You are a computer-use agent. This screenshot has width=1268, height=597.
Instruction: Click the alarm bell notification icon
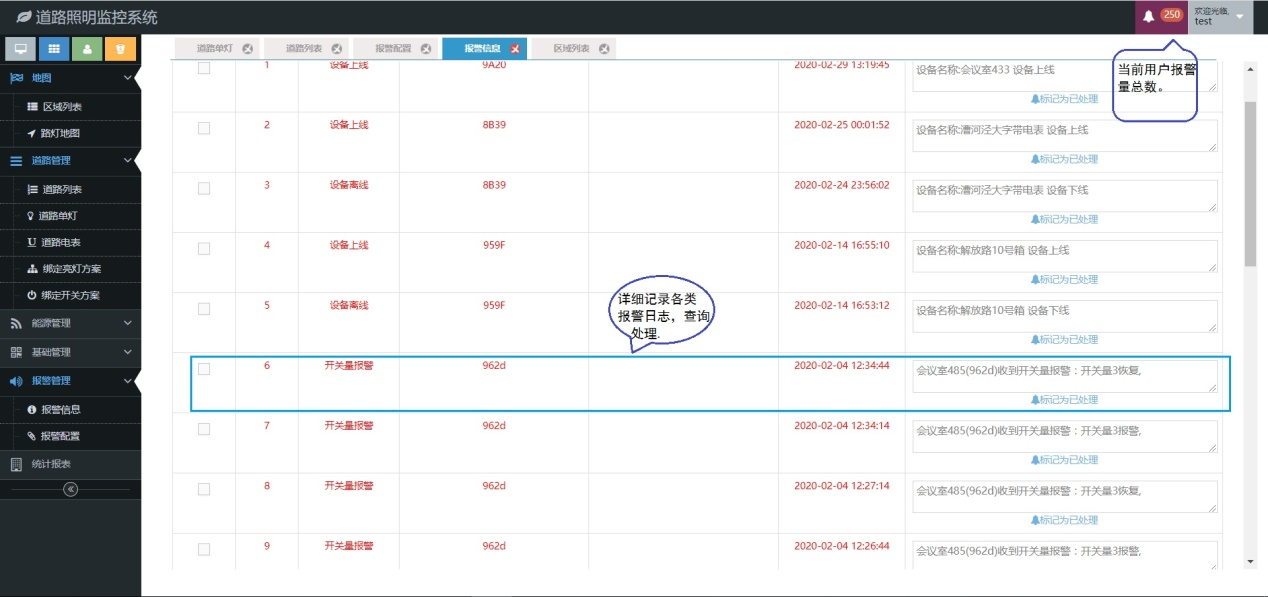click(x=1149, y=16)
